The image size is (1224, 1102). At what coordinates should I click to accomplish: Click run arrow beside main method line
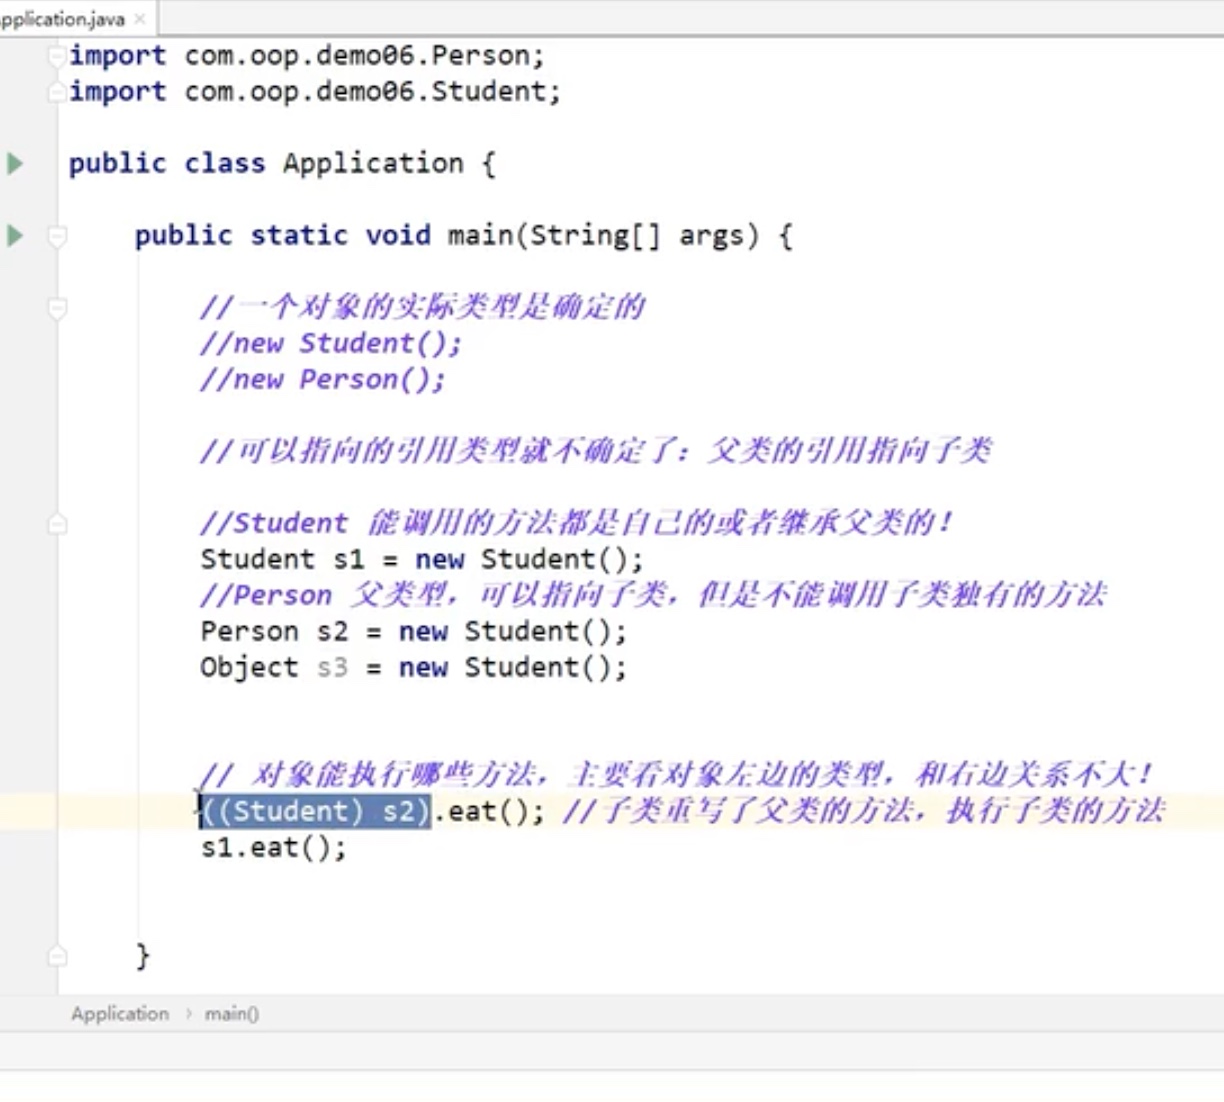(15, 236)
